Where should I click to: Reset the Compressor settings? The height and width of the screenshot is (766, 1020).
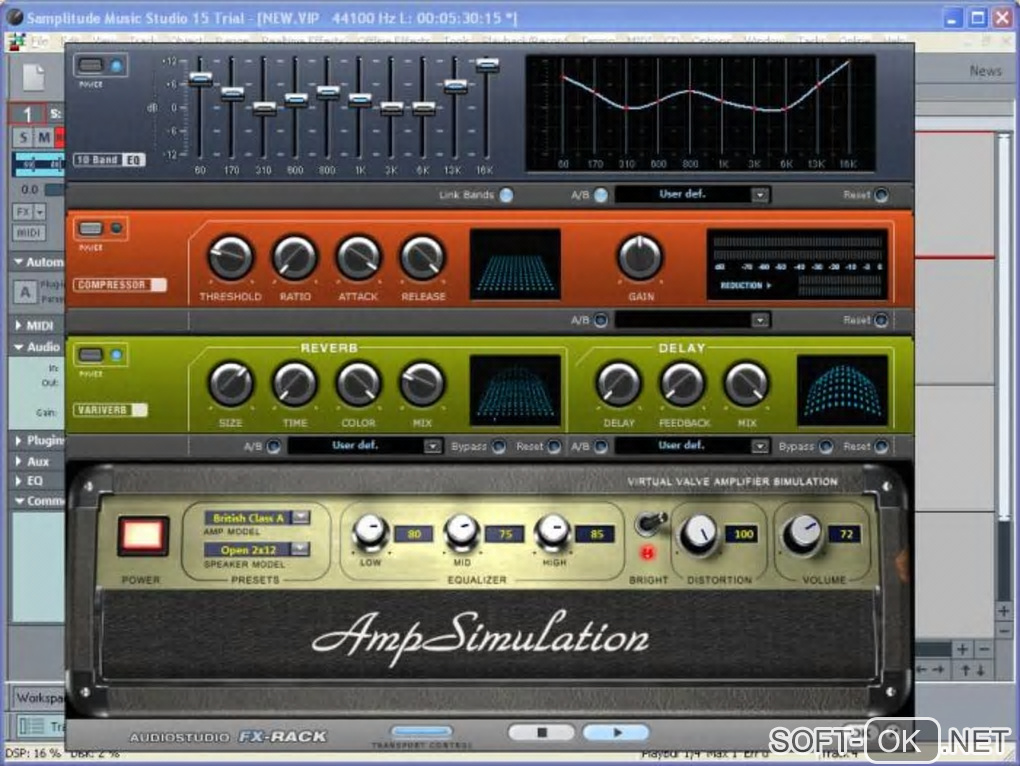pyautogui.click(x=881, y=320)
